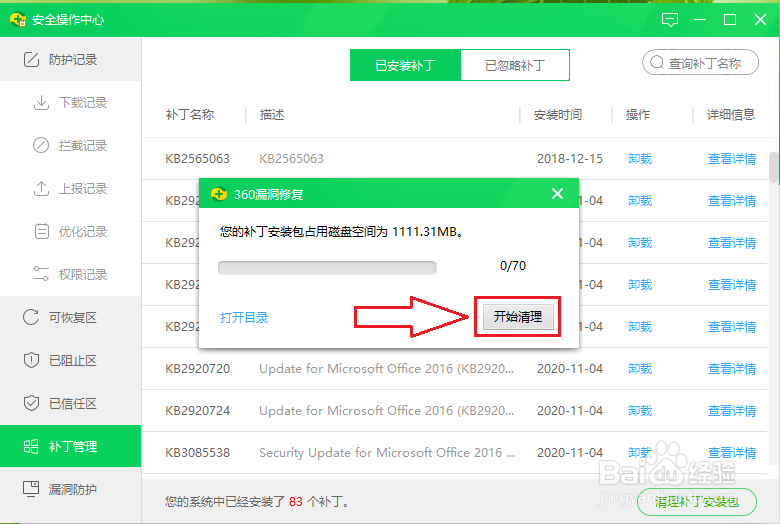Click 开始清理 button in dialog

pyautogui.click(x=518, y=316)
